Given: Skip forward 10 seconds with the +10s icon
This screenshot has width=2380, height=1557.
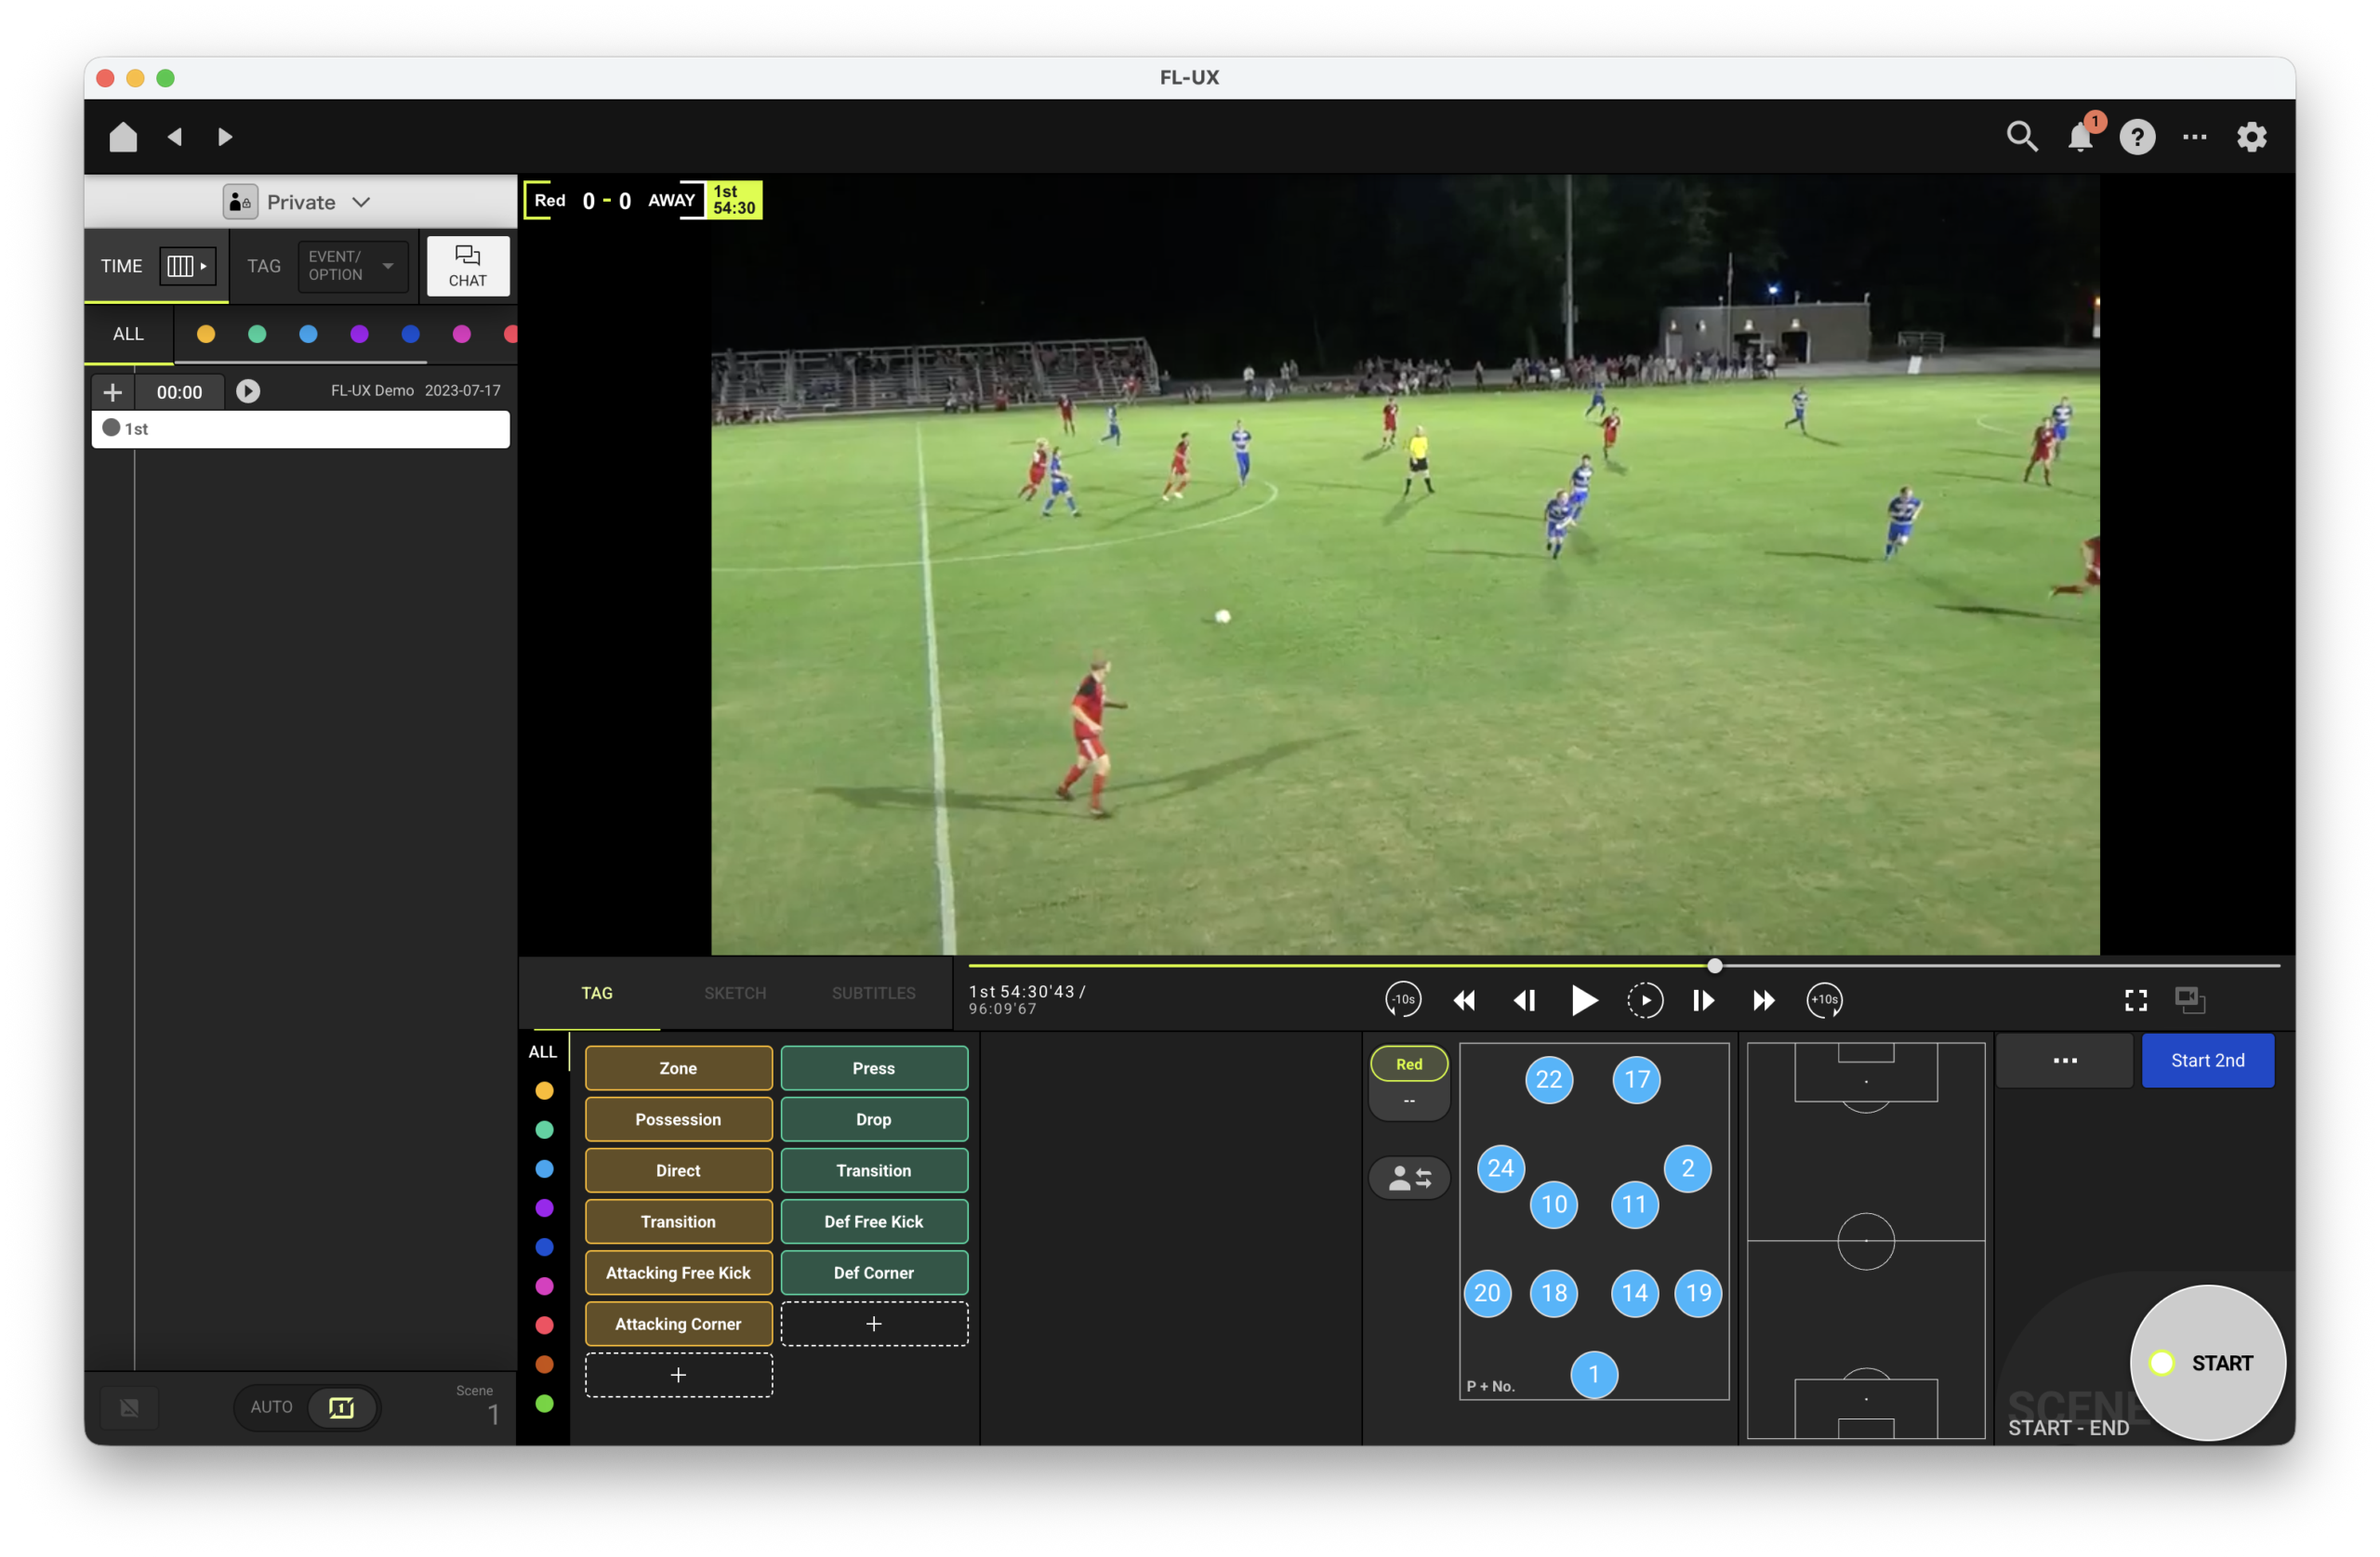Looking at the screenshot, I should tap(1824, 999).
